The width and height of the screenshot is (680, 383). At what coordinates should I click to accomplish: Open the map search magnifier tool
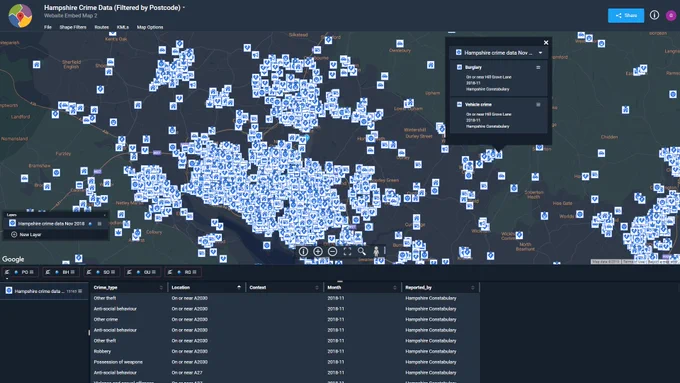click(362, 251)
